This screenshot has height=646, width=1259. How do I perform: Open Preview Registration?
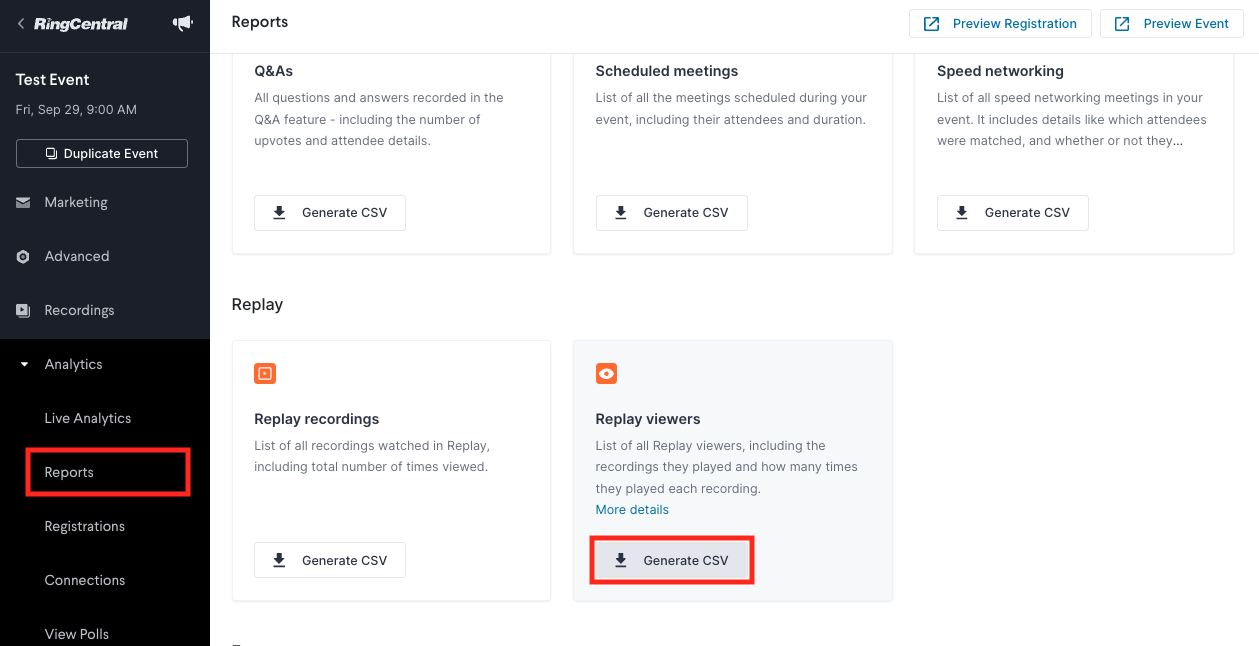point(1000,24)
